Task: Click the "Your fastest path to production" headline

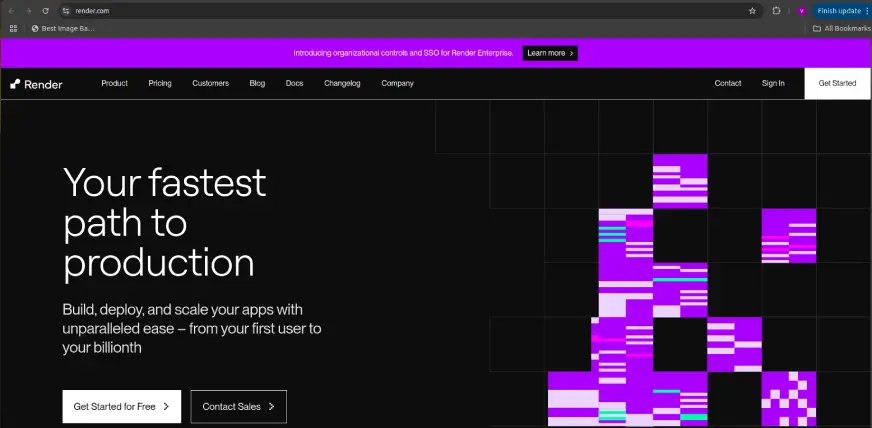Action: [x=165, y=223]
